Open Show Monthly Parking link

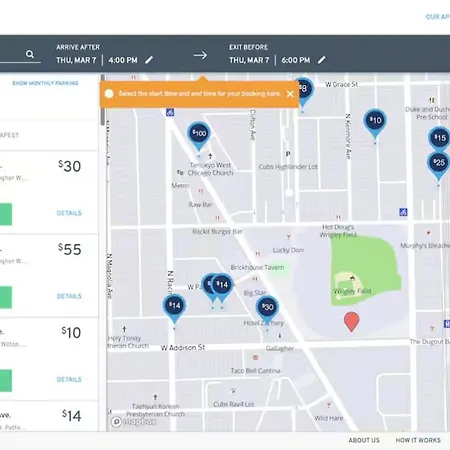[x=45, y=83]
